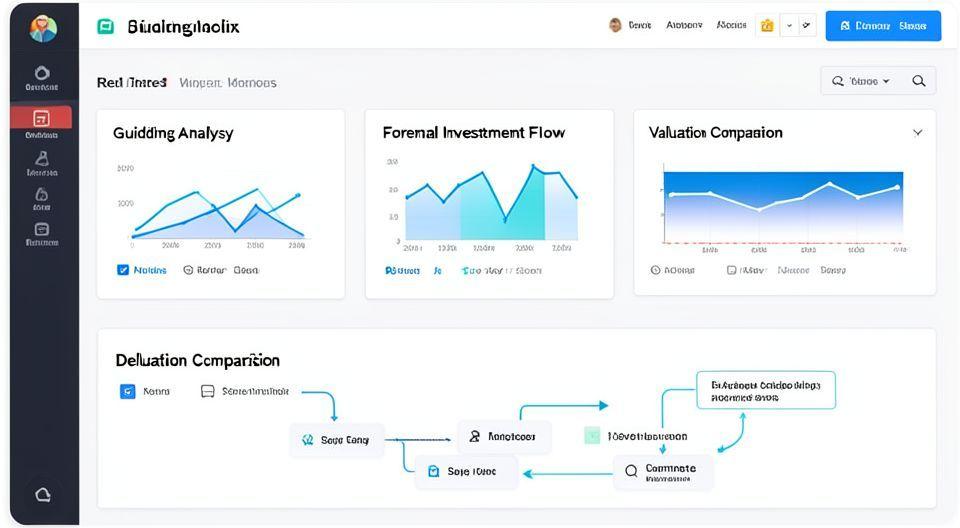Open the sidebar person icon below red item
The image size is (960, 528).
click(x=41, y=158)
